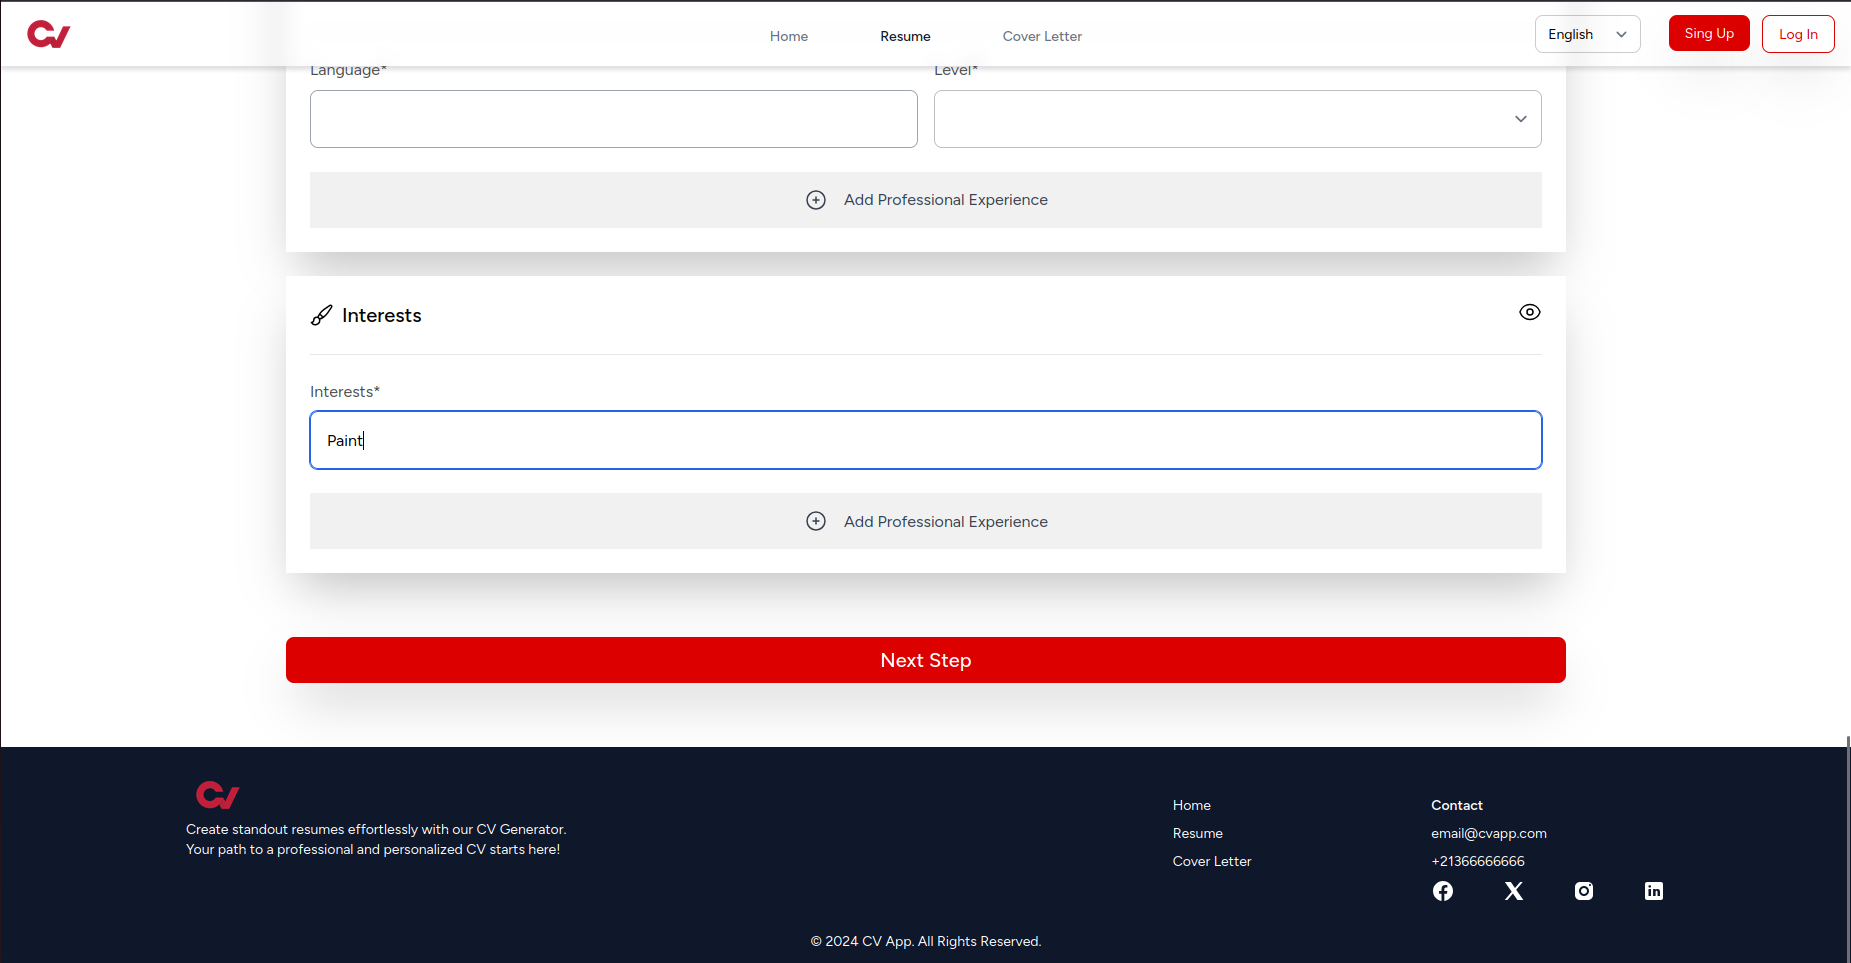Image resolution: width=1851 pixels, height=963 pixels.
Task: Open the X (Twitter) social icon
Action: [x=1513, y=891]
